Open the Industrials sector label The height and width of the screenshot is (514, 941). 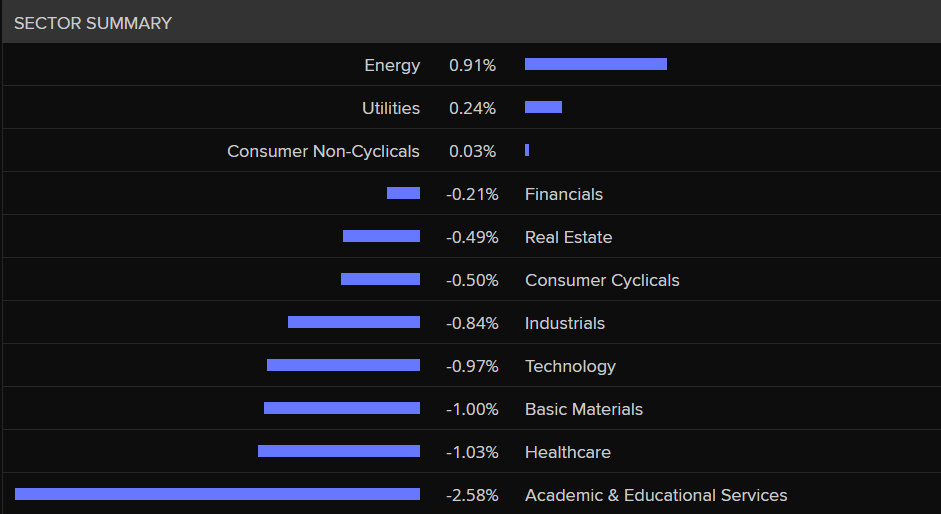[565, 323]
